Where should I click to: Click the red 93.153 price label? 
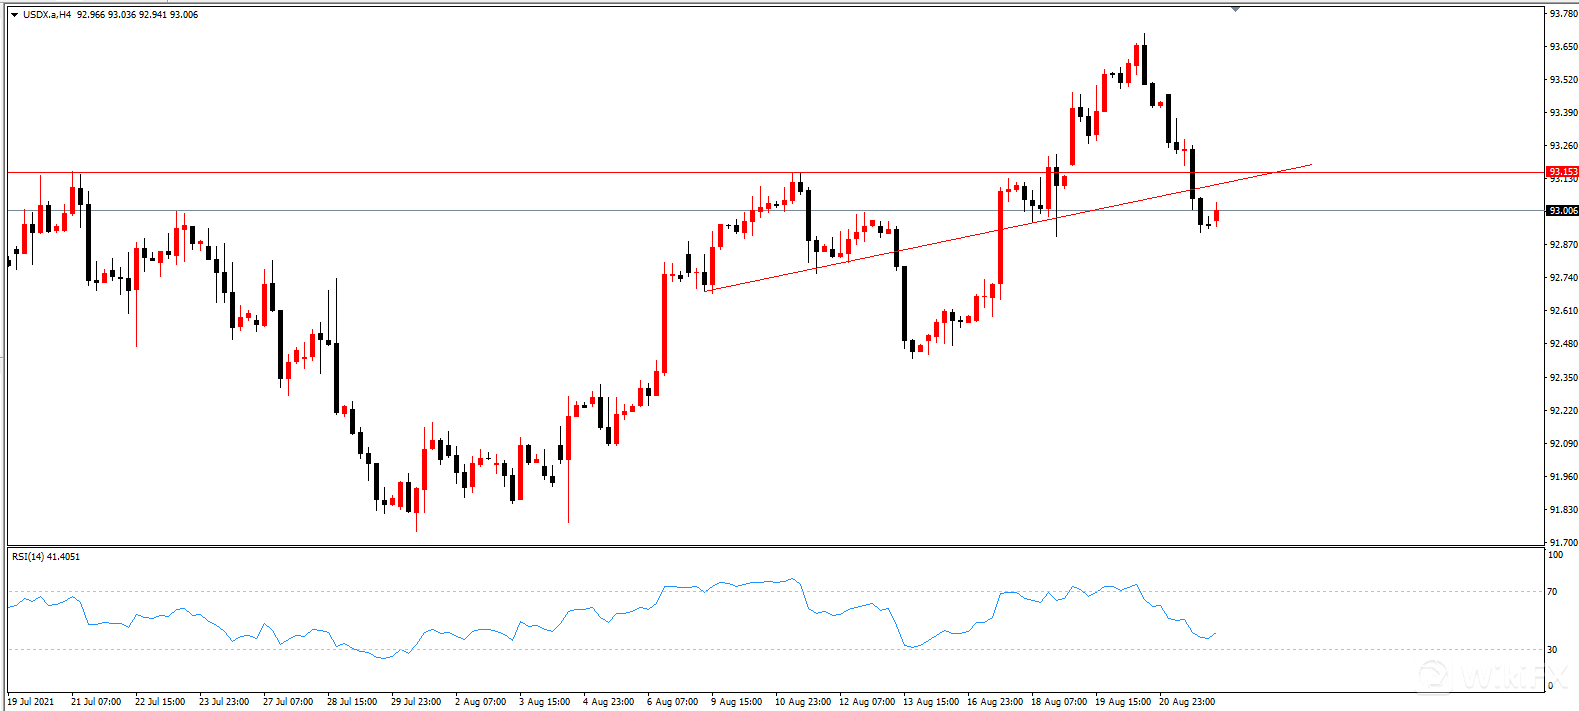pos(1562,172)
